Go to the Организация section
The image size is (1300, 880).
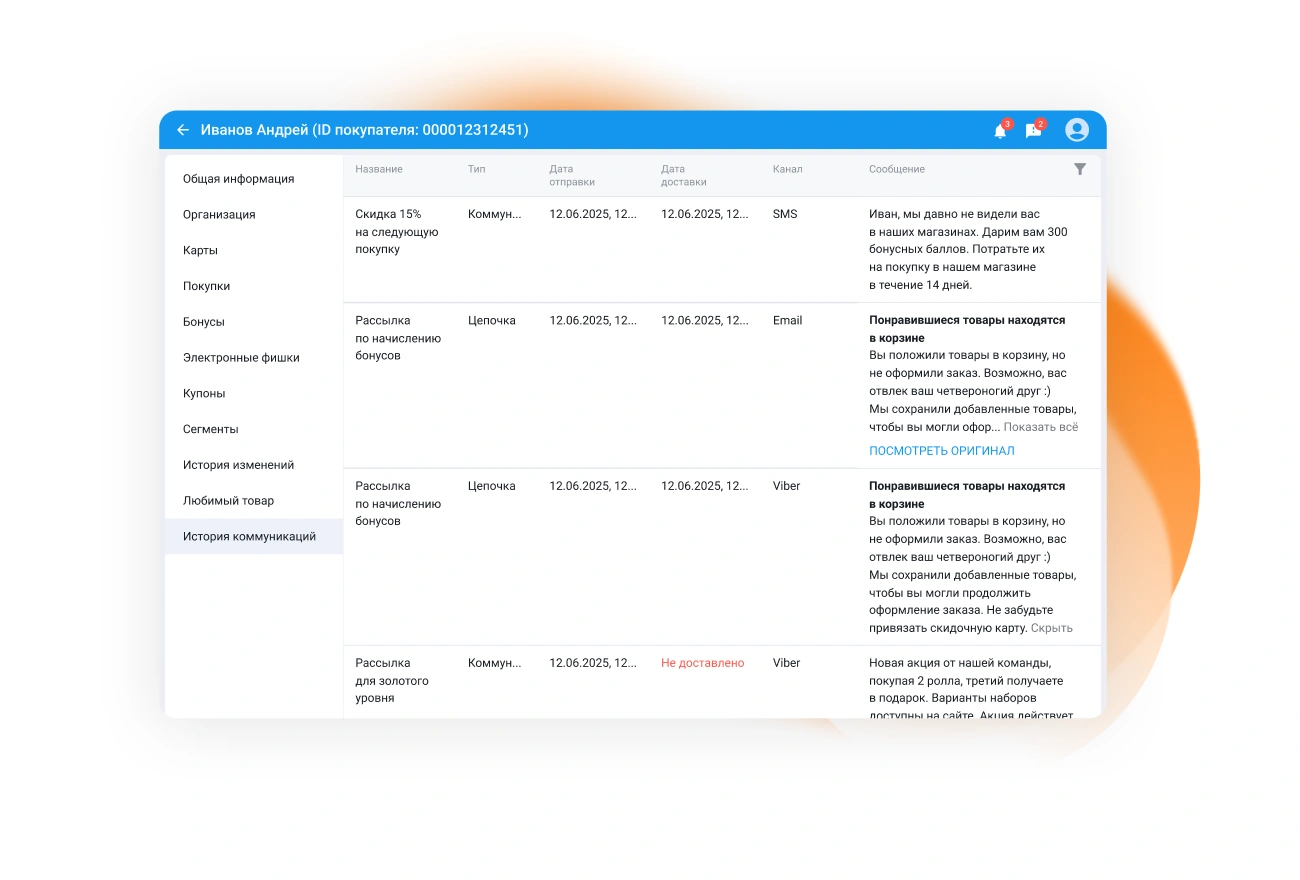point(219,215)
